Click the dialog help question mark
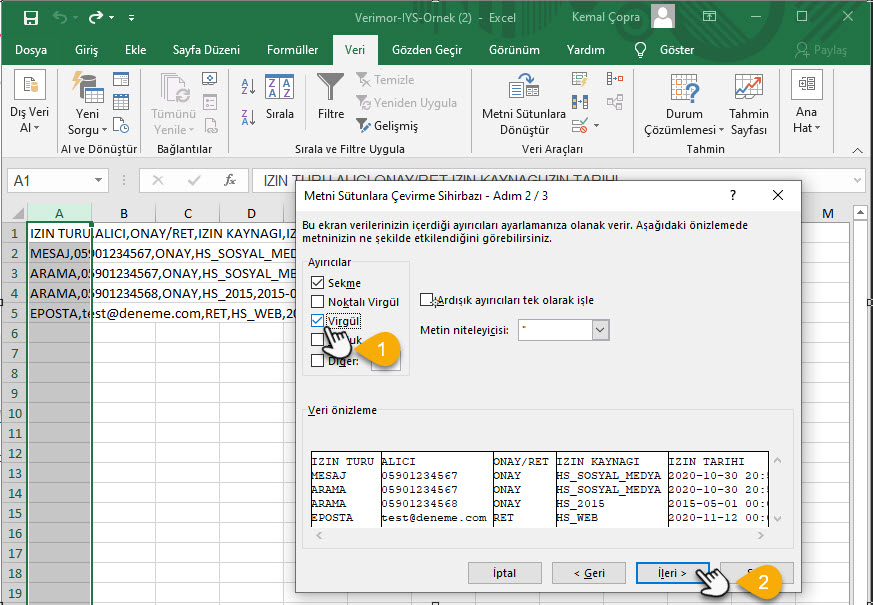Viewport: 873px width, 605px height. (733, 195)
